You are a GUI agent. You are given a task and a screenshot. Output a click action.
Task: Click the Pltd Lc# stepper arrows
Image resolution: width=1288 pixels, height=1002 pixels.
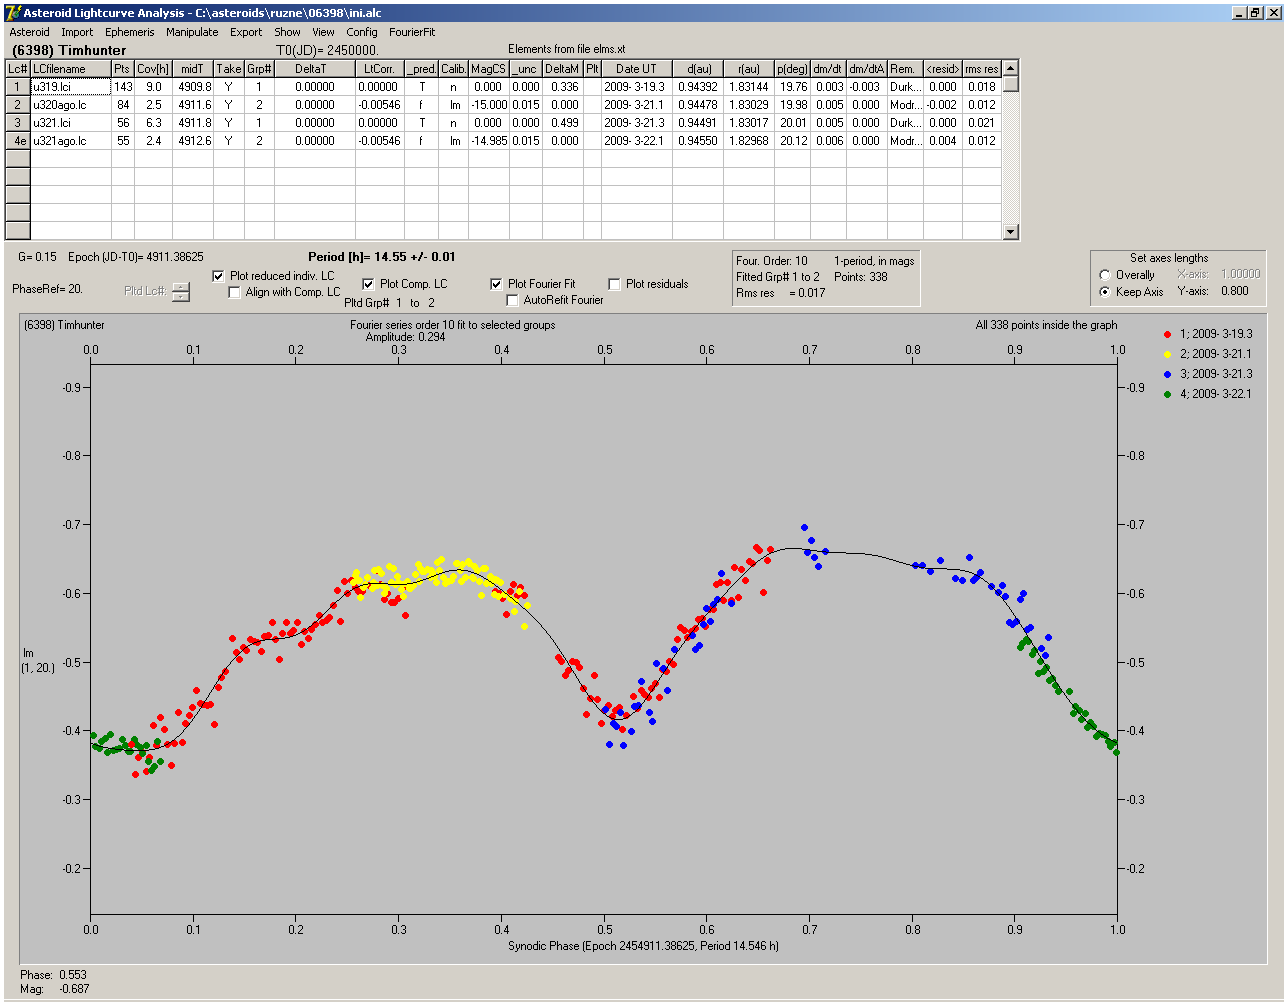[180, 291]
